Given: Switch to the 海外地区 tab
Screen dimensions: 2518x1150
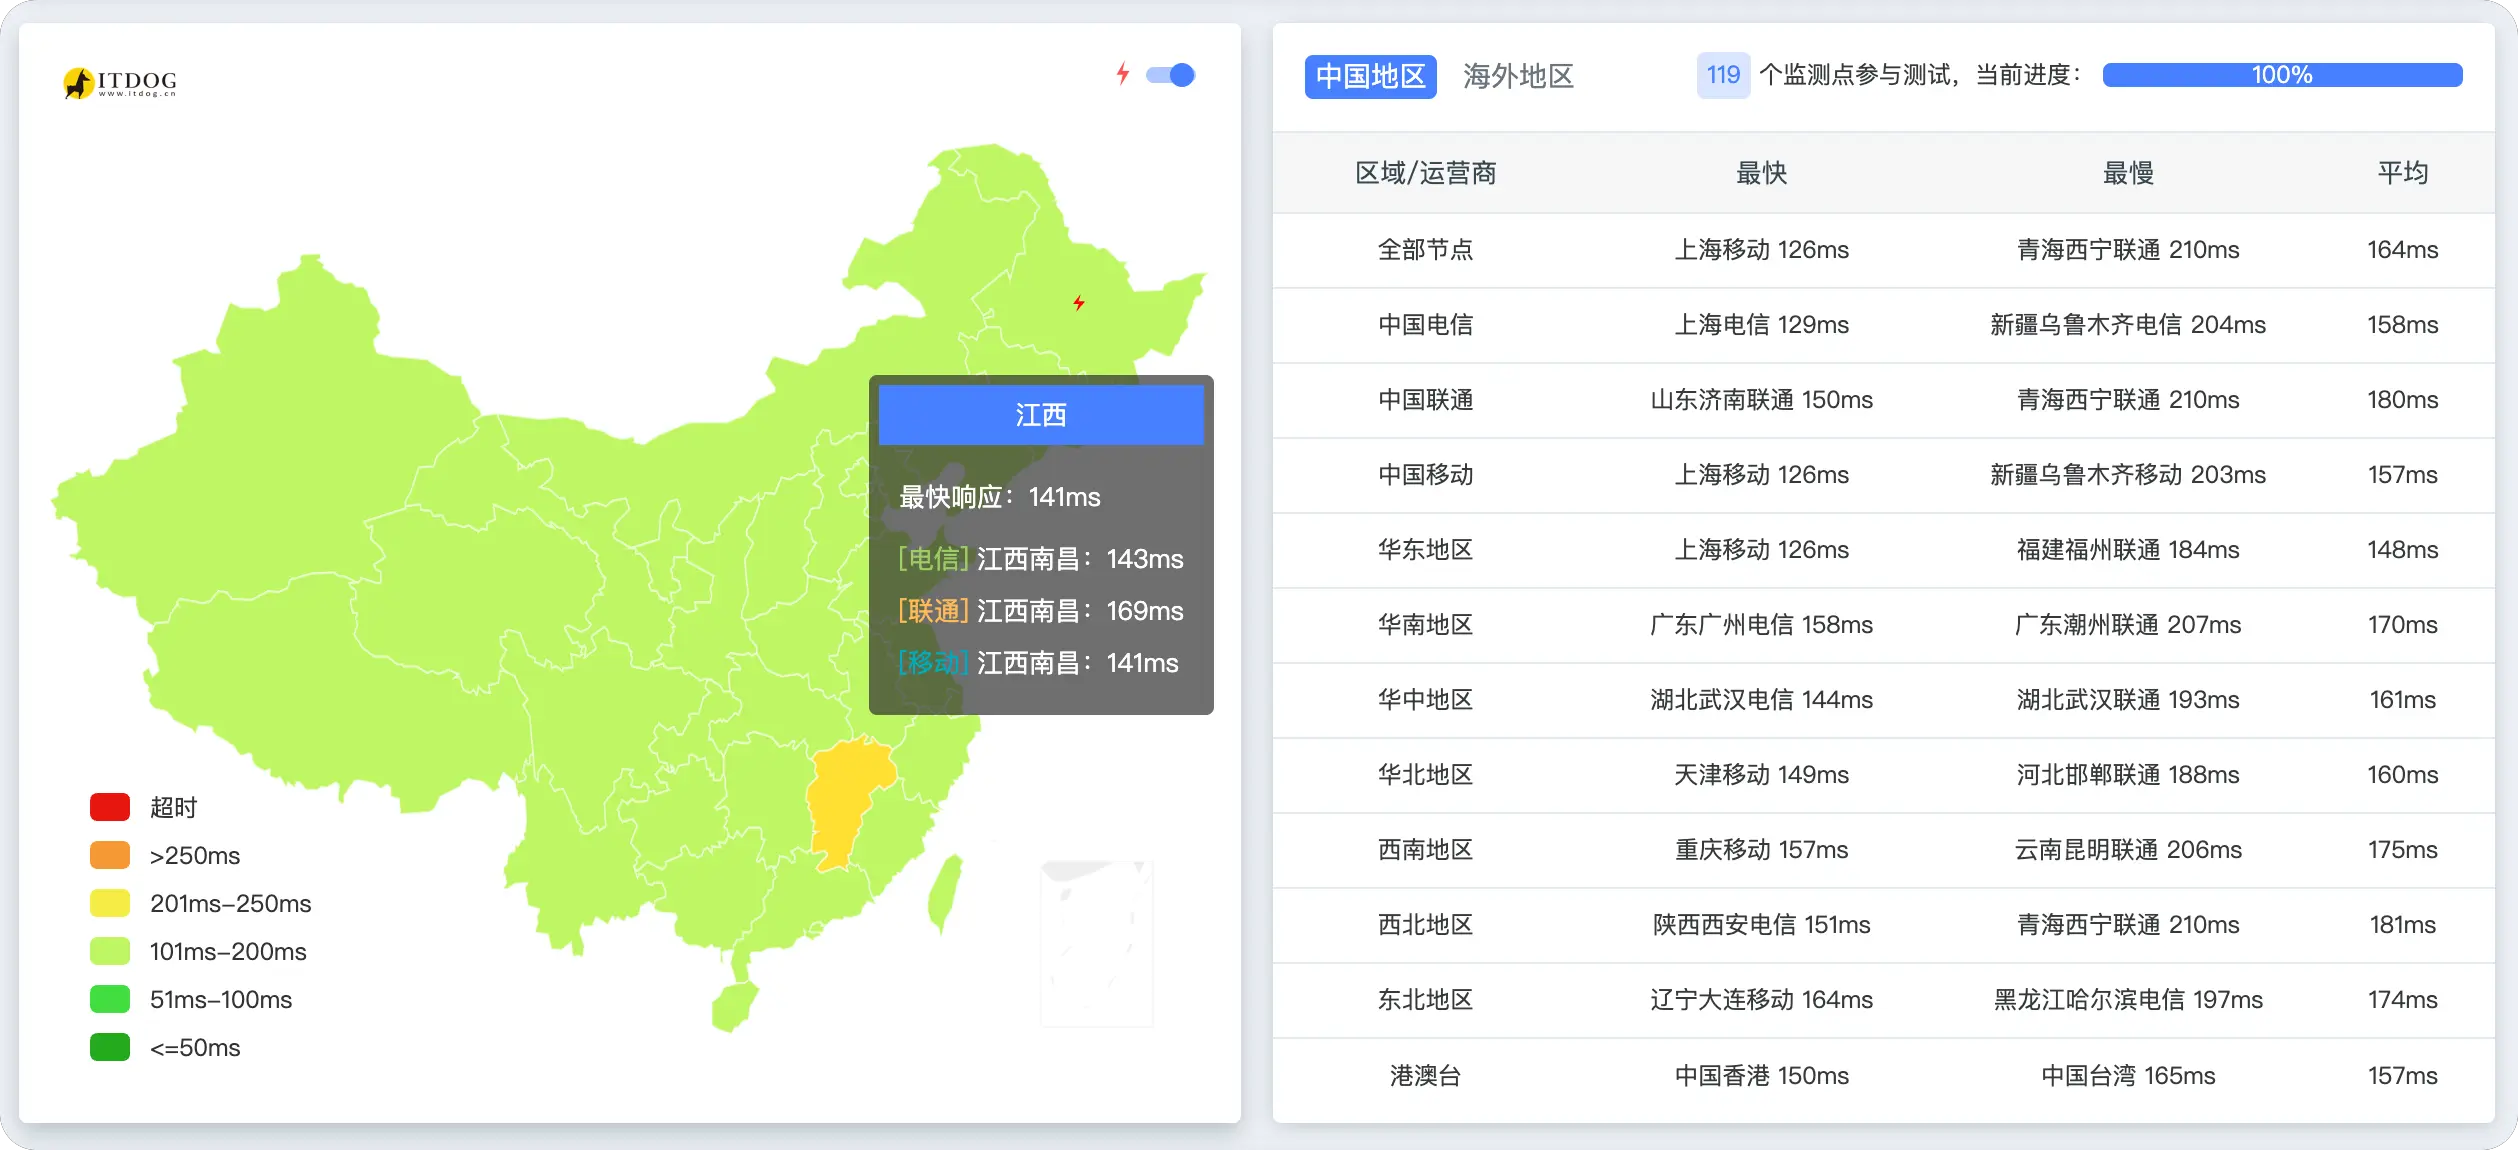Looking at the screenshot, I should 1518,76.
